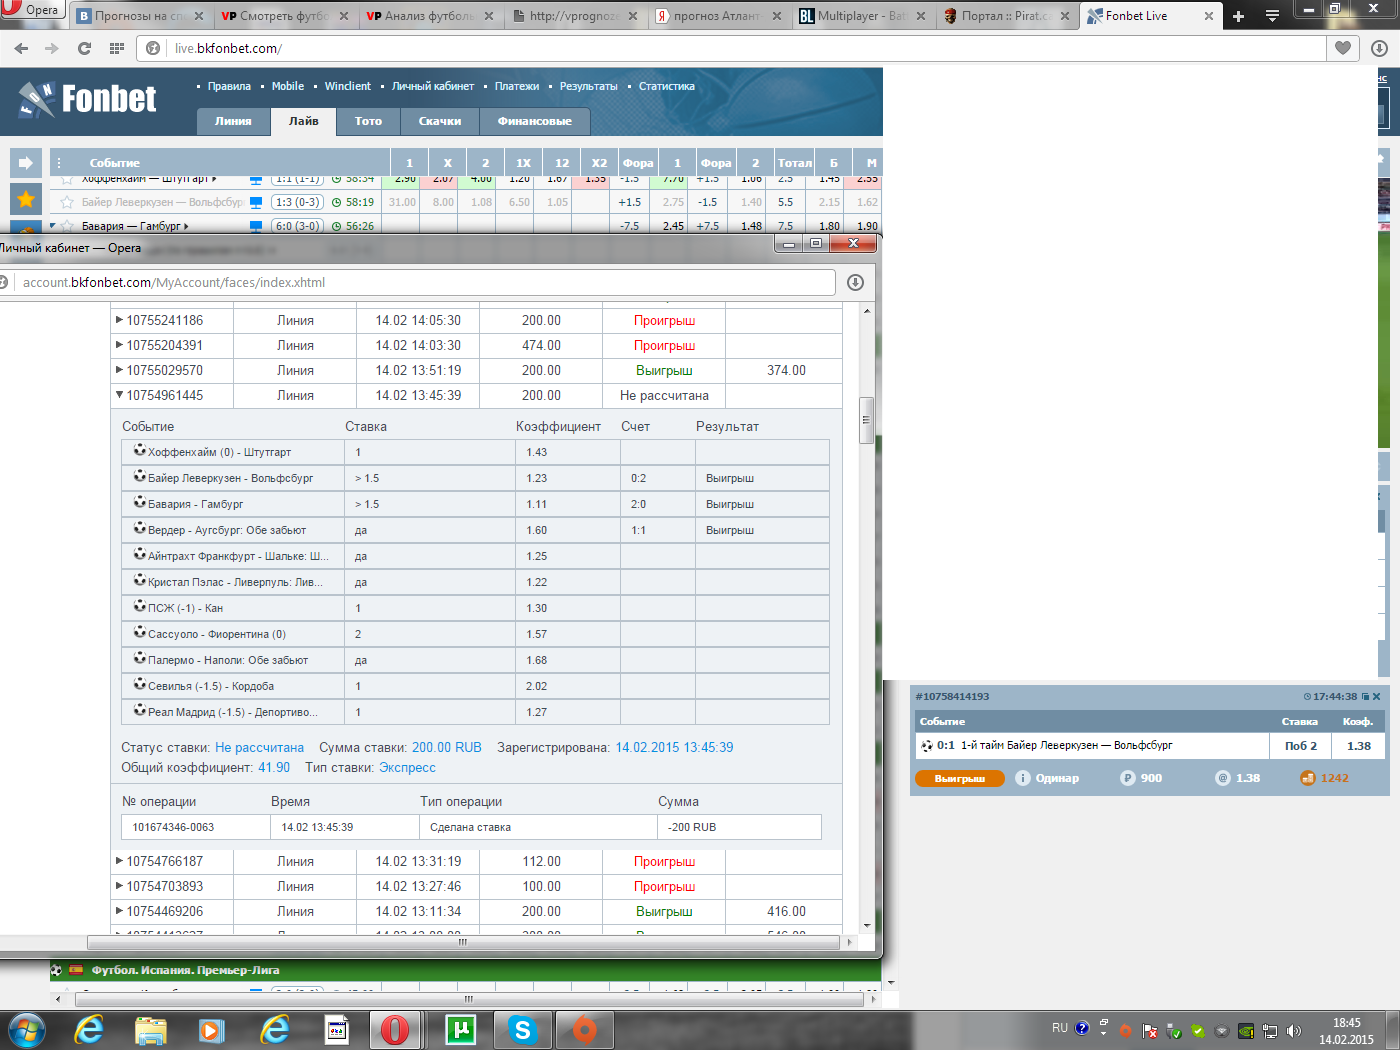Screen dimensions: 1400x1050
Task: Reload the page in main Opera window
Action: tap(84, 48)
